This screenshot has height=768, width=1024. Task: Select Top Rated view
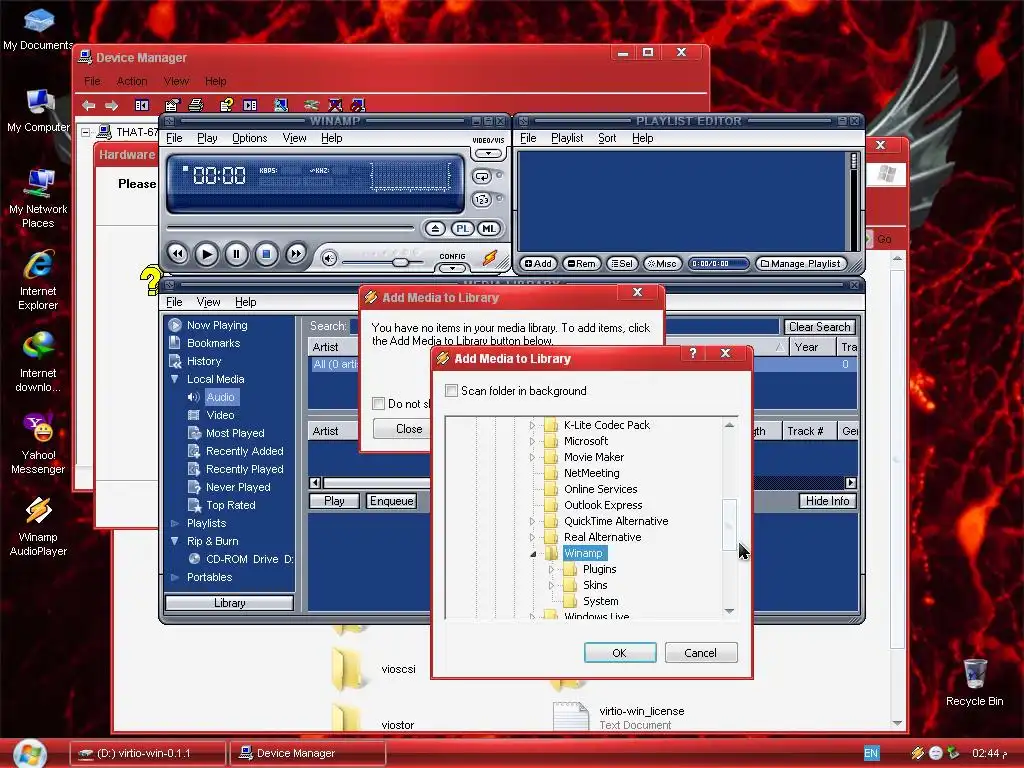pos(231,505)
